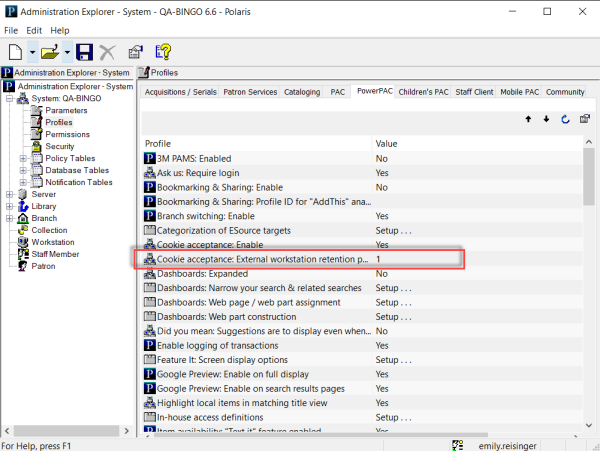The width and height of the screenshot is (600, 451).
Task: Switch to the Children's PAC tab
Action: 422,92
